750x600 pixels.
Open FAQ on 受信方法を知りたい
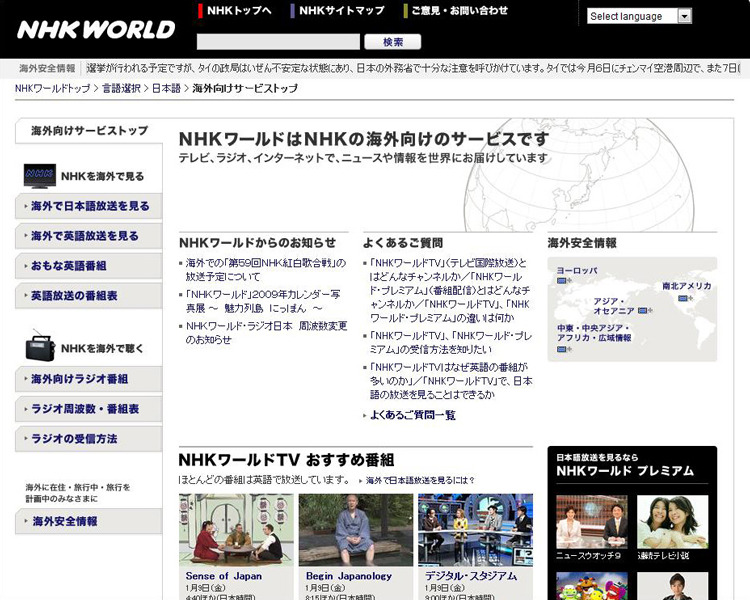pos(451,343)
